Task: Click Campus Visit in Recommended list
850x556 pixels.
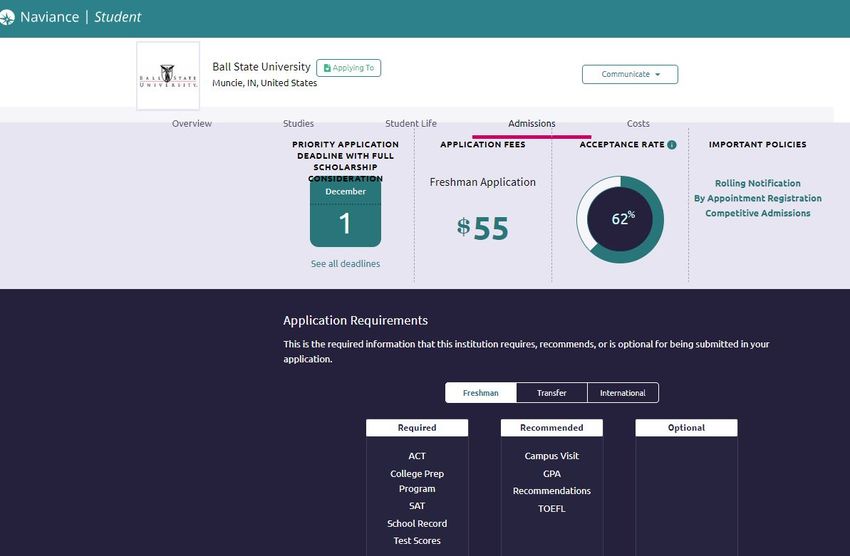Action: [x=552, y=456]
